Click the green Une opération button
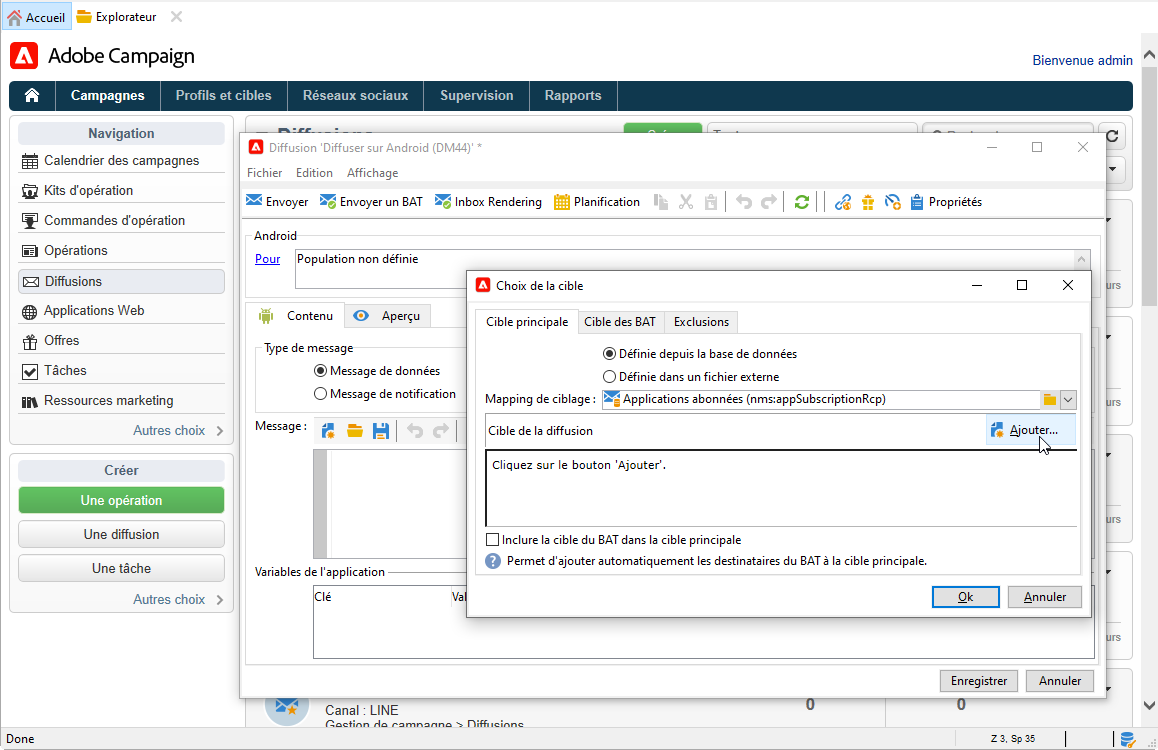 121,500
